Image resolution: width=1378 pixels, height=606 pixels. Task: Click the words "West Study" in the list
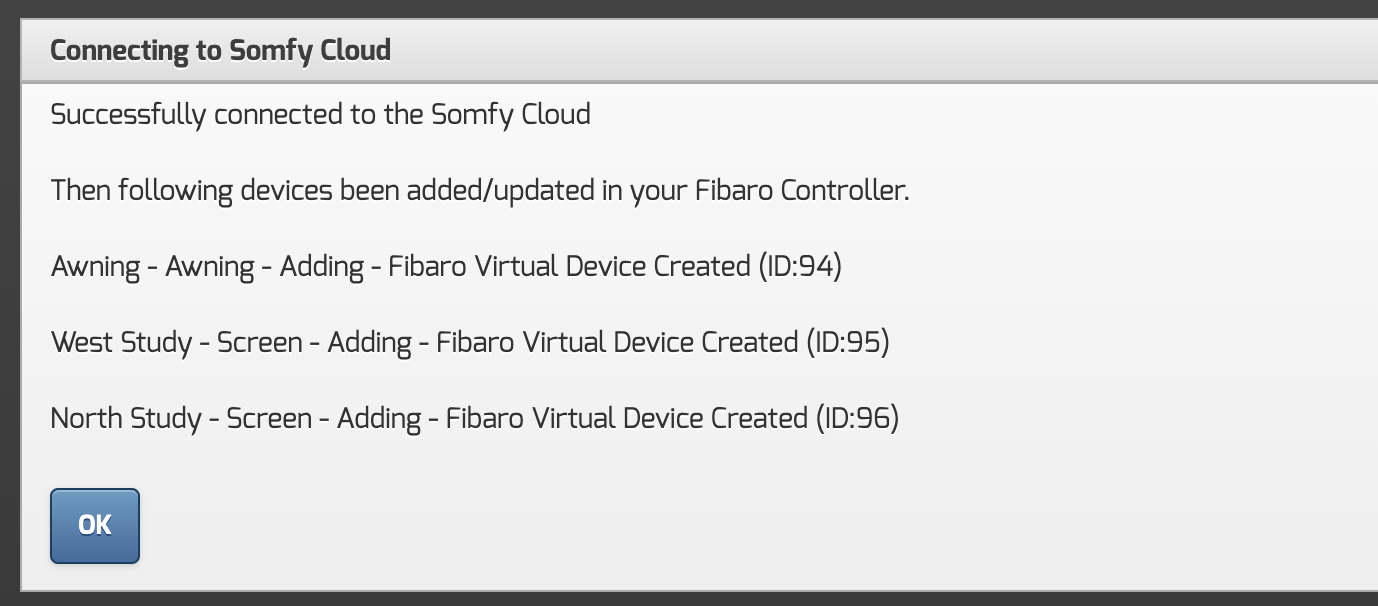(121, 342)
